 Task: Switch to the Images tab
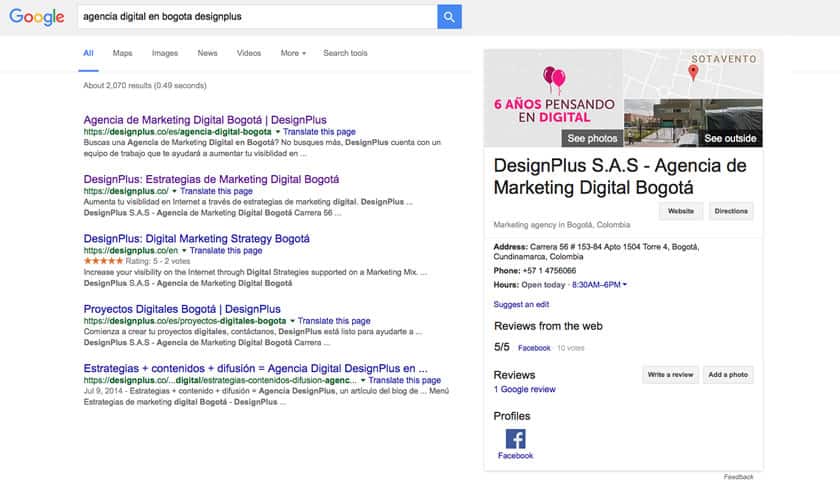pos(164,53)
